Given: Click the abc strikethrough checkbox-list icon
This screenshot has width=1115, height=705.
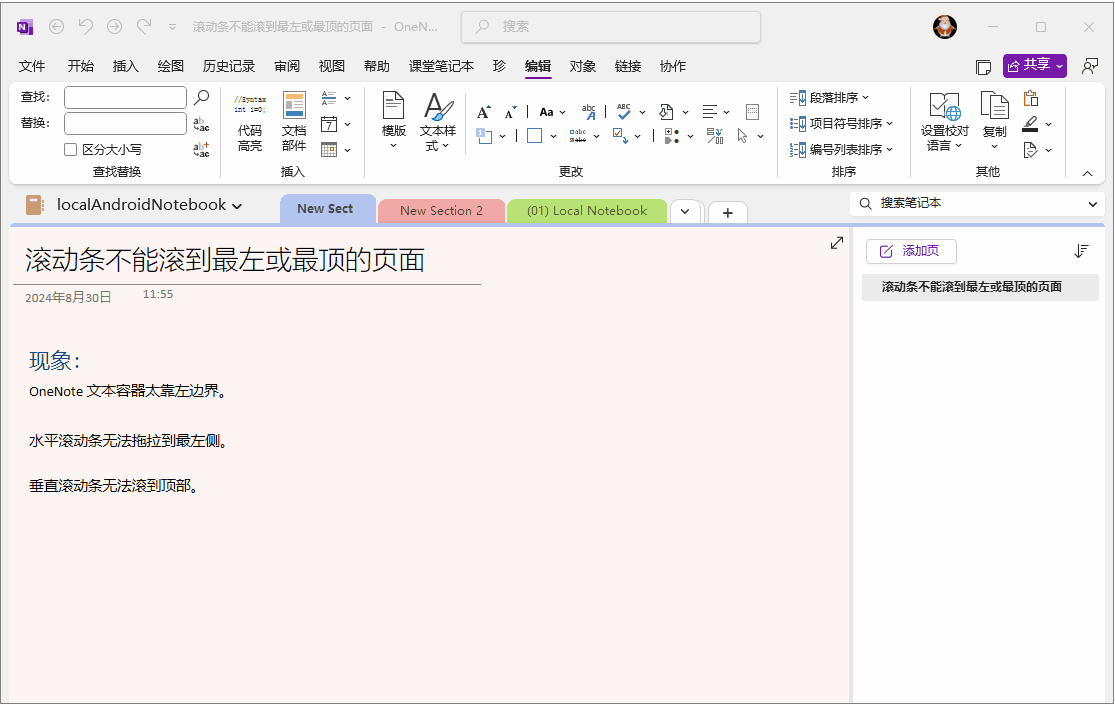Looking at the screenshot, I should [x=578, y=136].
